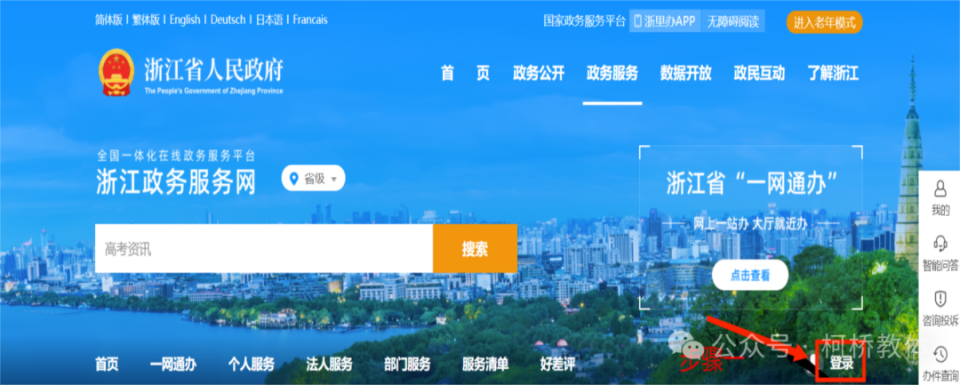Click the location pin in 省级 selector
The height and width of the screenshot is (385, 960).
pos(294,179)
